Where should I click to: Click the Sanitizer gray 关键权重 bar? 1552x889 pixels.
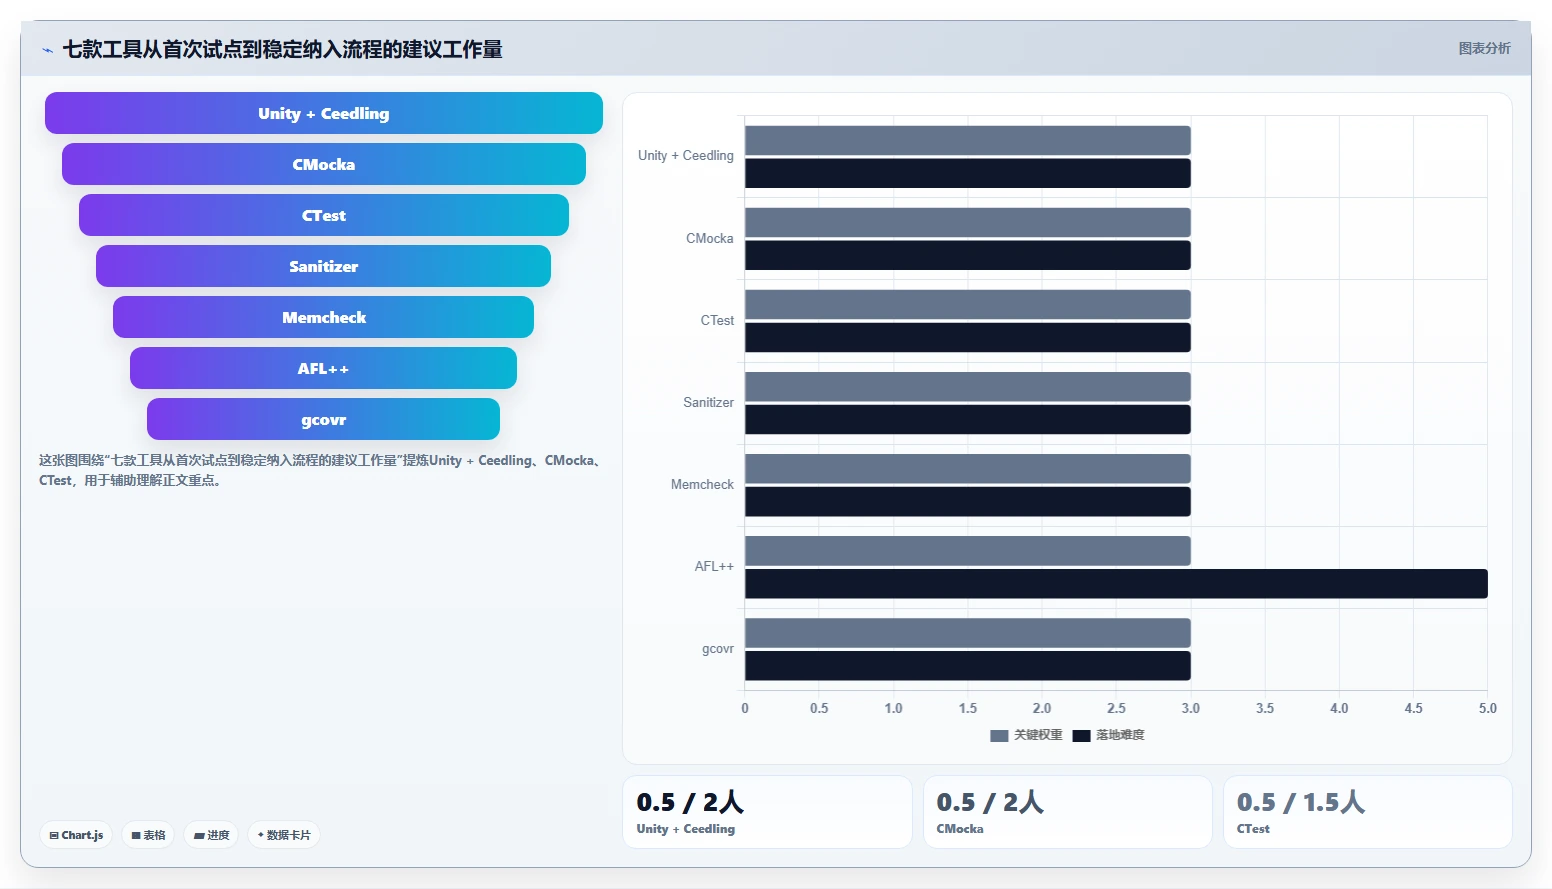[968, 387]
